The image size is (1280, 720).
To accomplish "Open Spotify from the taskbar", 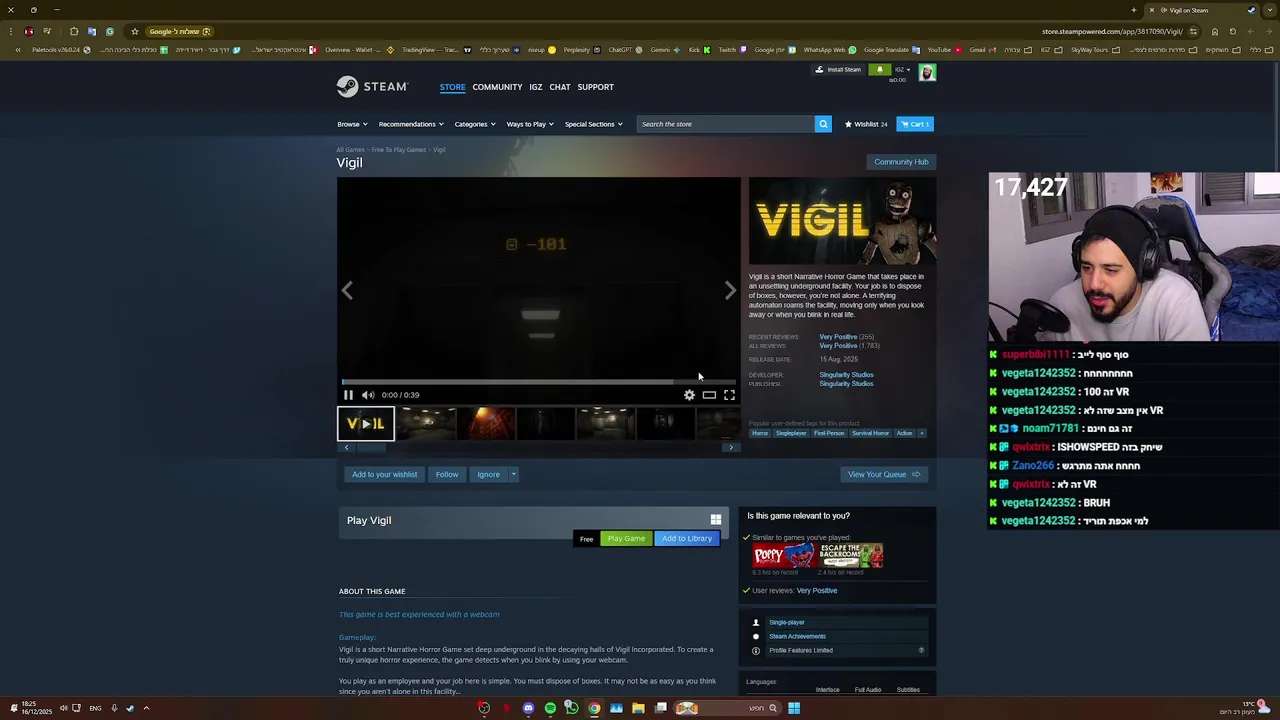I will click(550, 708).
